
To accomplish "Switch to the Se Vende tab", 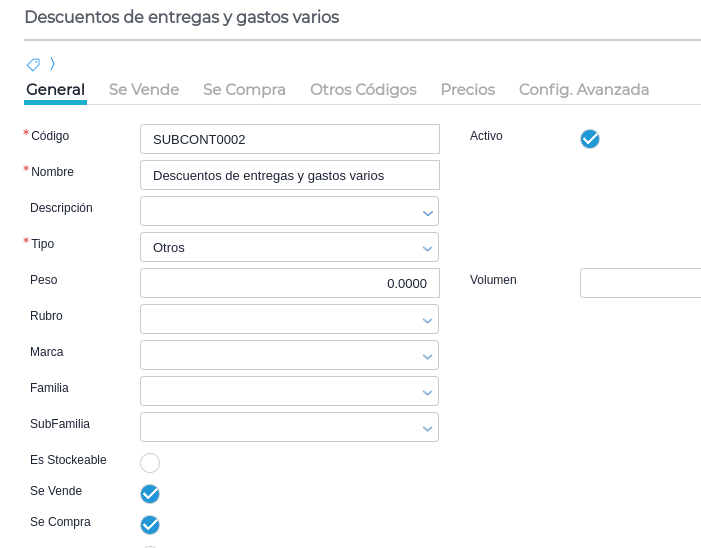I will (x=144, y=90).
